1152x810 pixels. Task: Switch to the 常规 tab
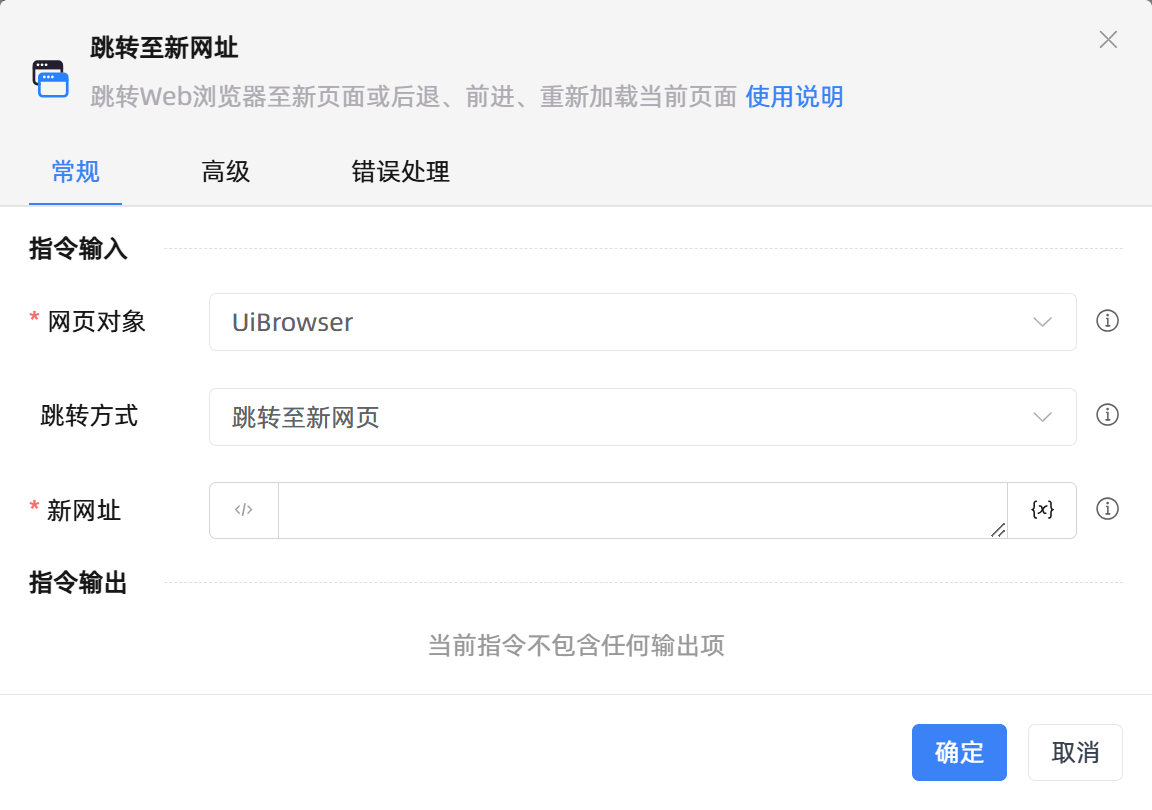pyautogui.click(x=75, y=172)
